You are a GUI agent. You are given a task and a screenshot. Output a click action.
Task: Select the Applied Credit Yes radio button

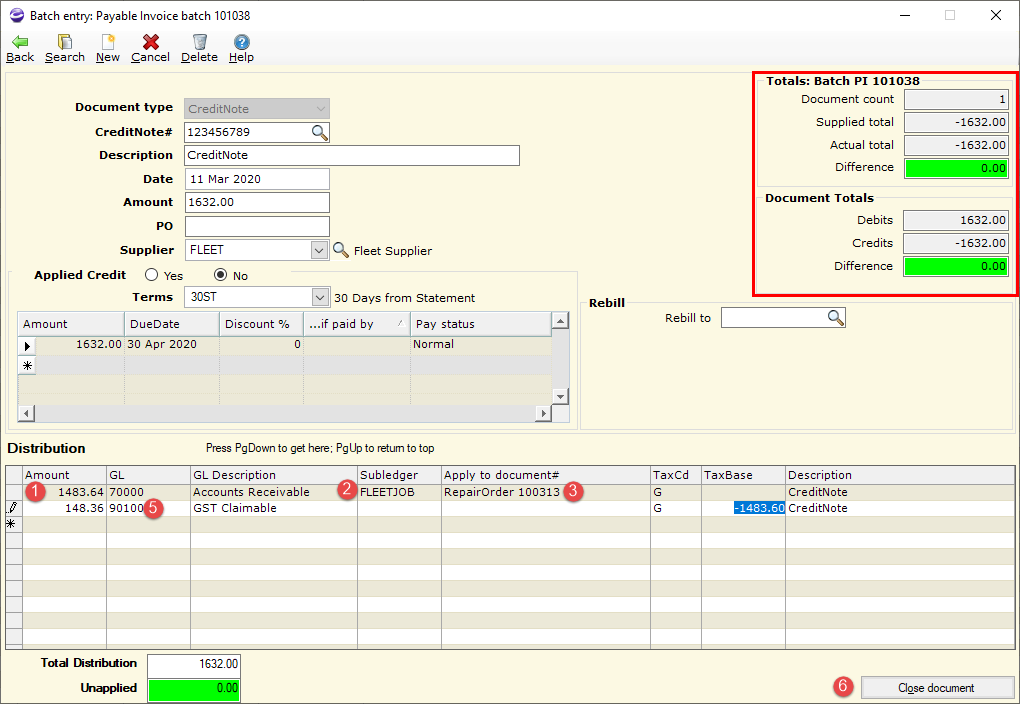click(x=152, y=275)
